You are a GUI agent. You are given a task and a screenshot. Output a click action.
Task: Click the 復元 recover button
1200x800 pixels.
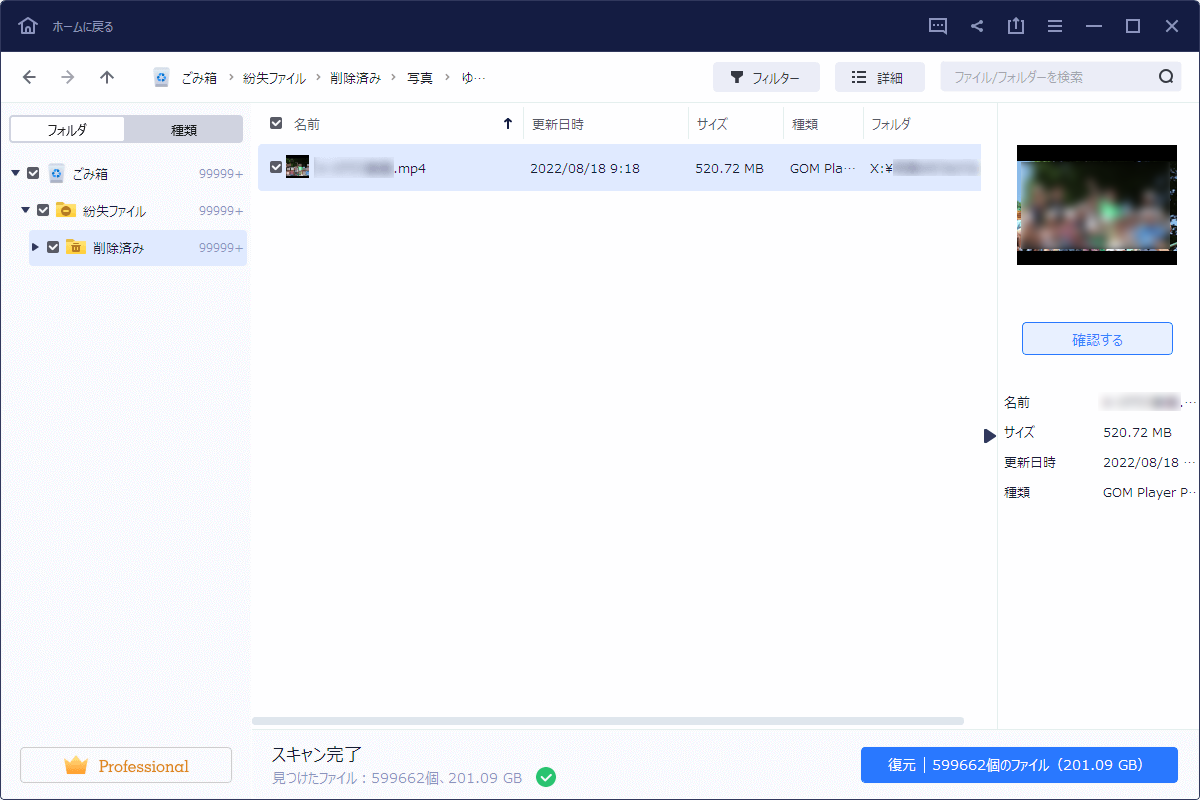click(x=1018, y=765)
